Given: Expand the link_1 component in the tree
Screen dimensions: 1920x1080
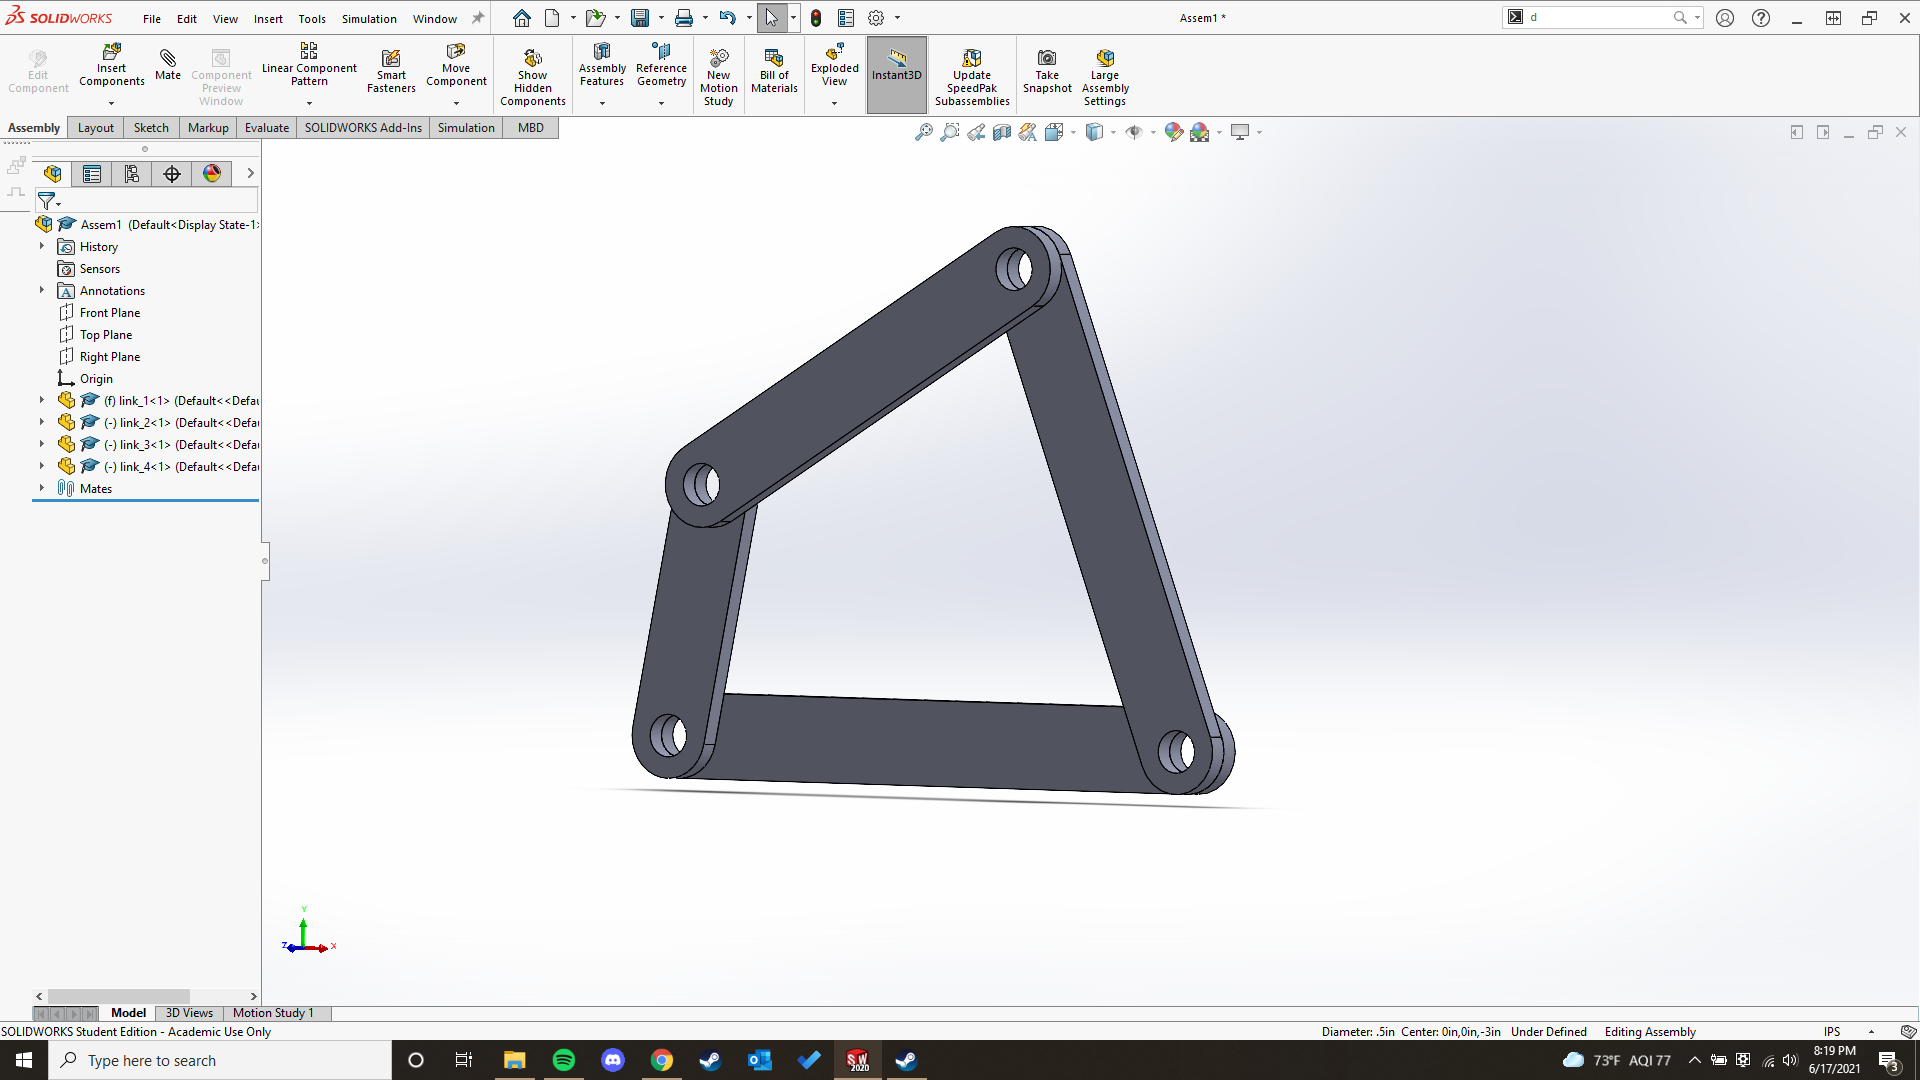Looking at the screenshot, I should tap(40, 400).
